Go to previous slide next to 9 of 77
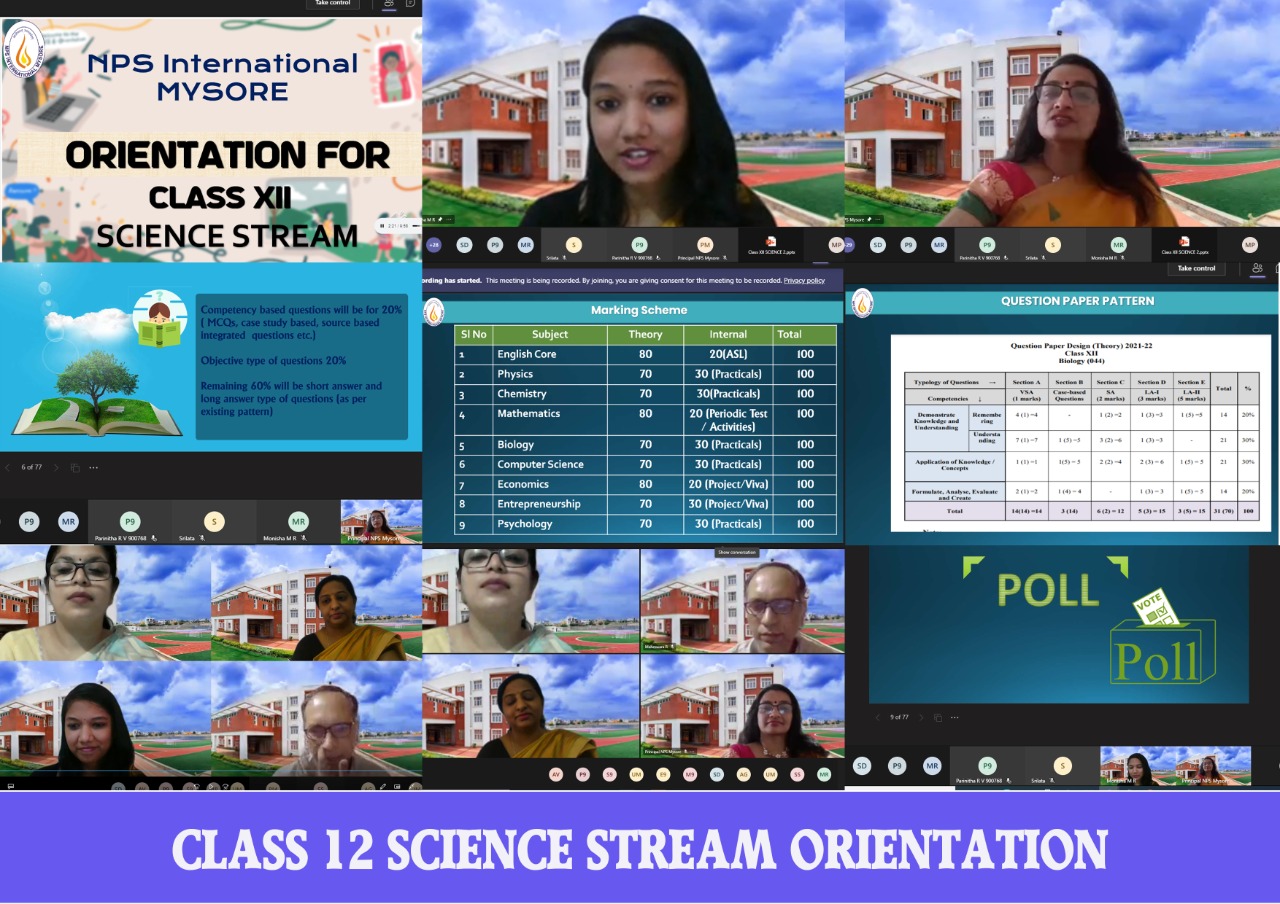The image size is (1280, 904). [x=877, y=717]
